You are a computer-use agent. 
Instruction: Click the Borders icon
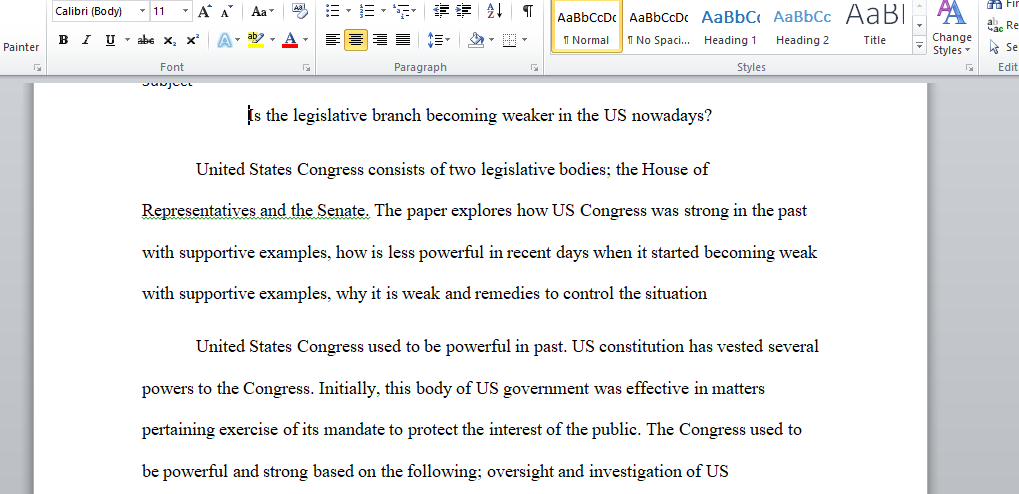pos(510,40)
